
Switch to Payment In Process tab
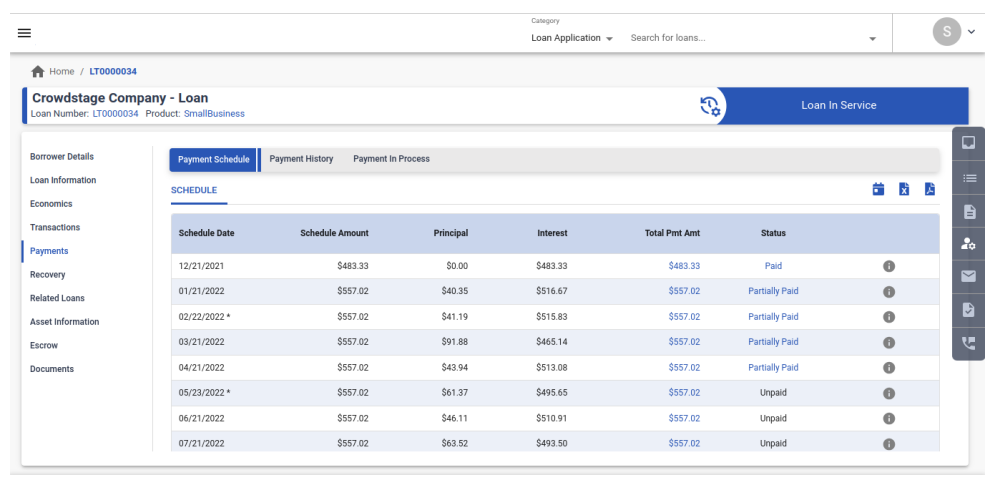(x=391, y=160)
